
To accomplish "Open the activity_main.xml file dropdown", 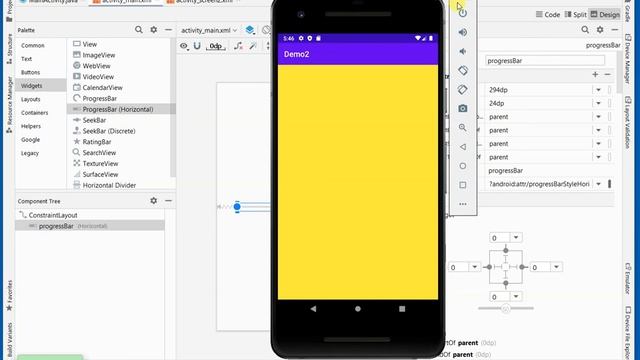I will click(x=209, y=30).
